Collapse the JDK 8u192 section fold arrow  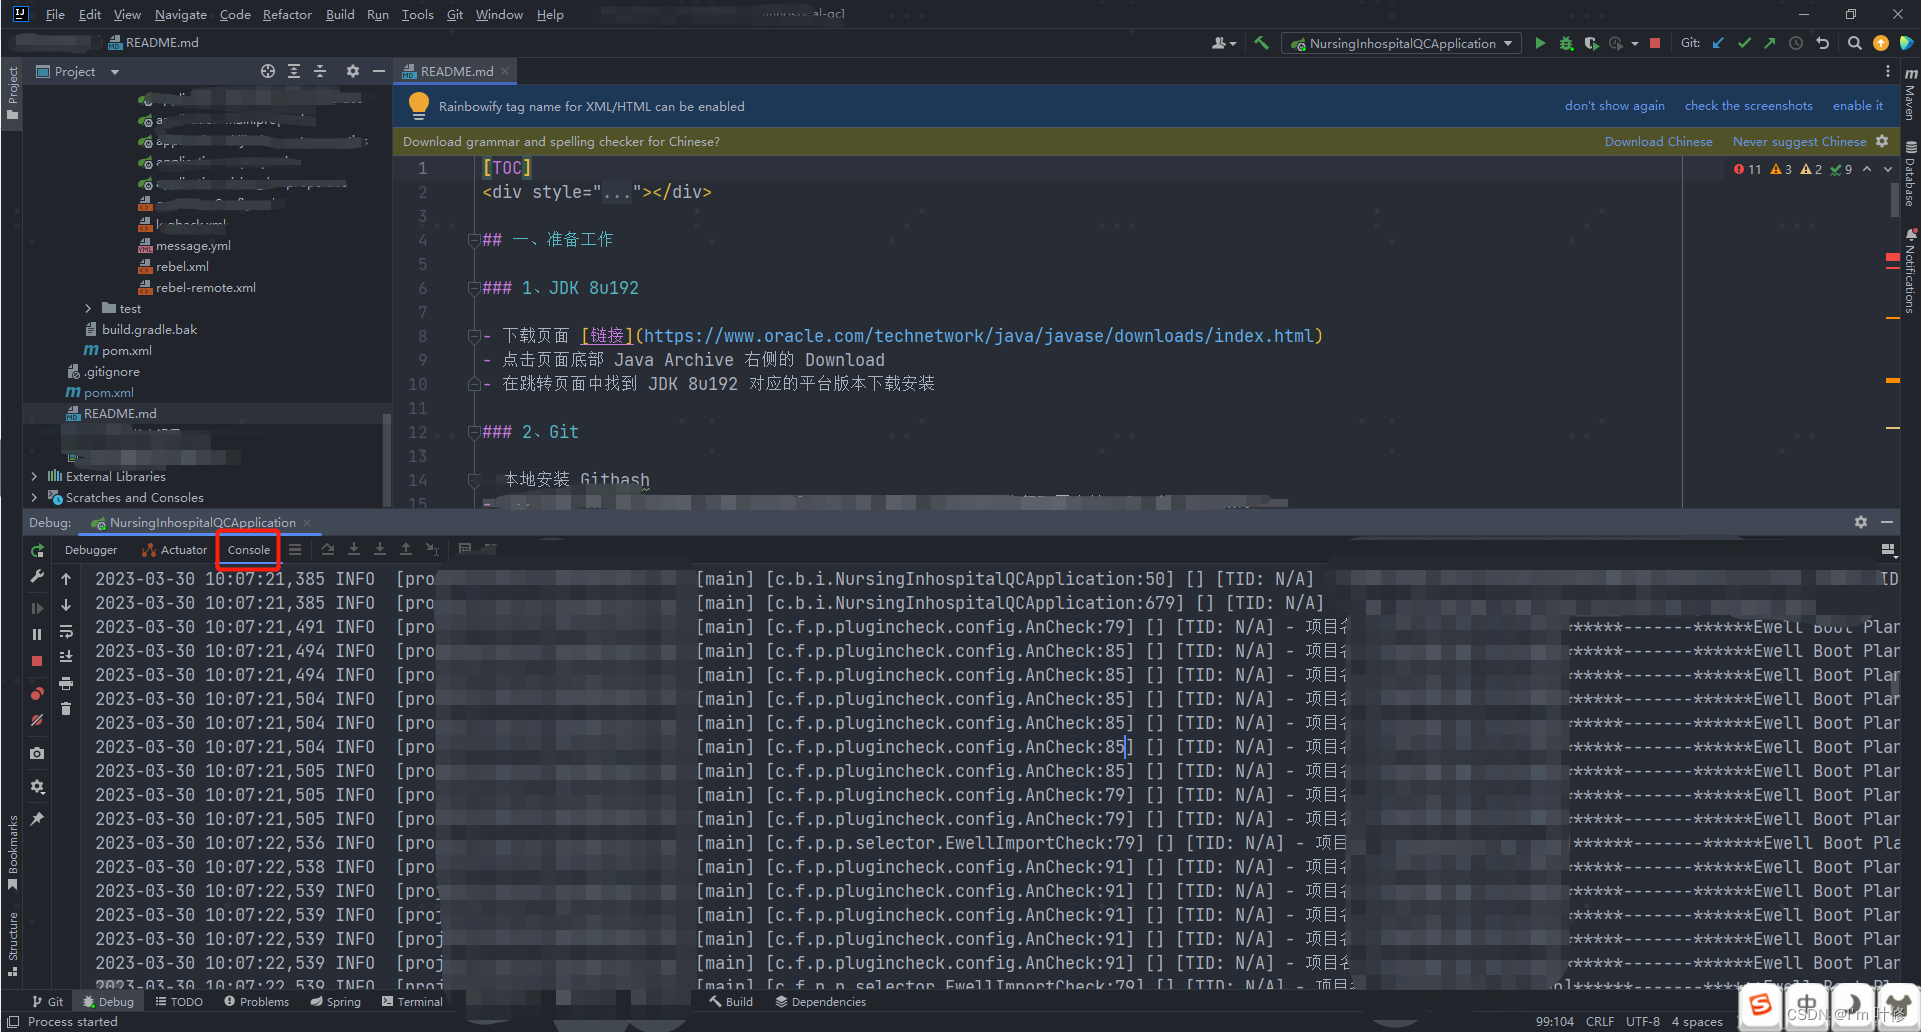tap(473, 288)
